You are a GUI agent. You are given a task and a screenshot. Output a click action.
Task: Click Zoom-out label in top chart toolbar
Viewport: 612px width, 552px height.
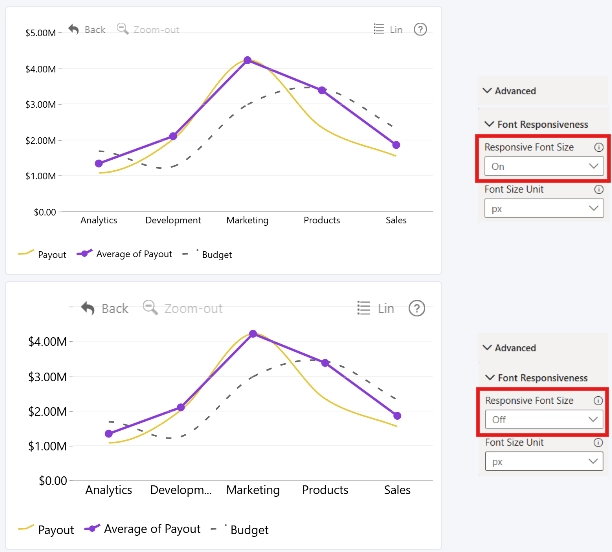[156, 30]
